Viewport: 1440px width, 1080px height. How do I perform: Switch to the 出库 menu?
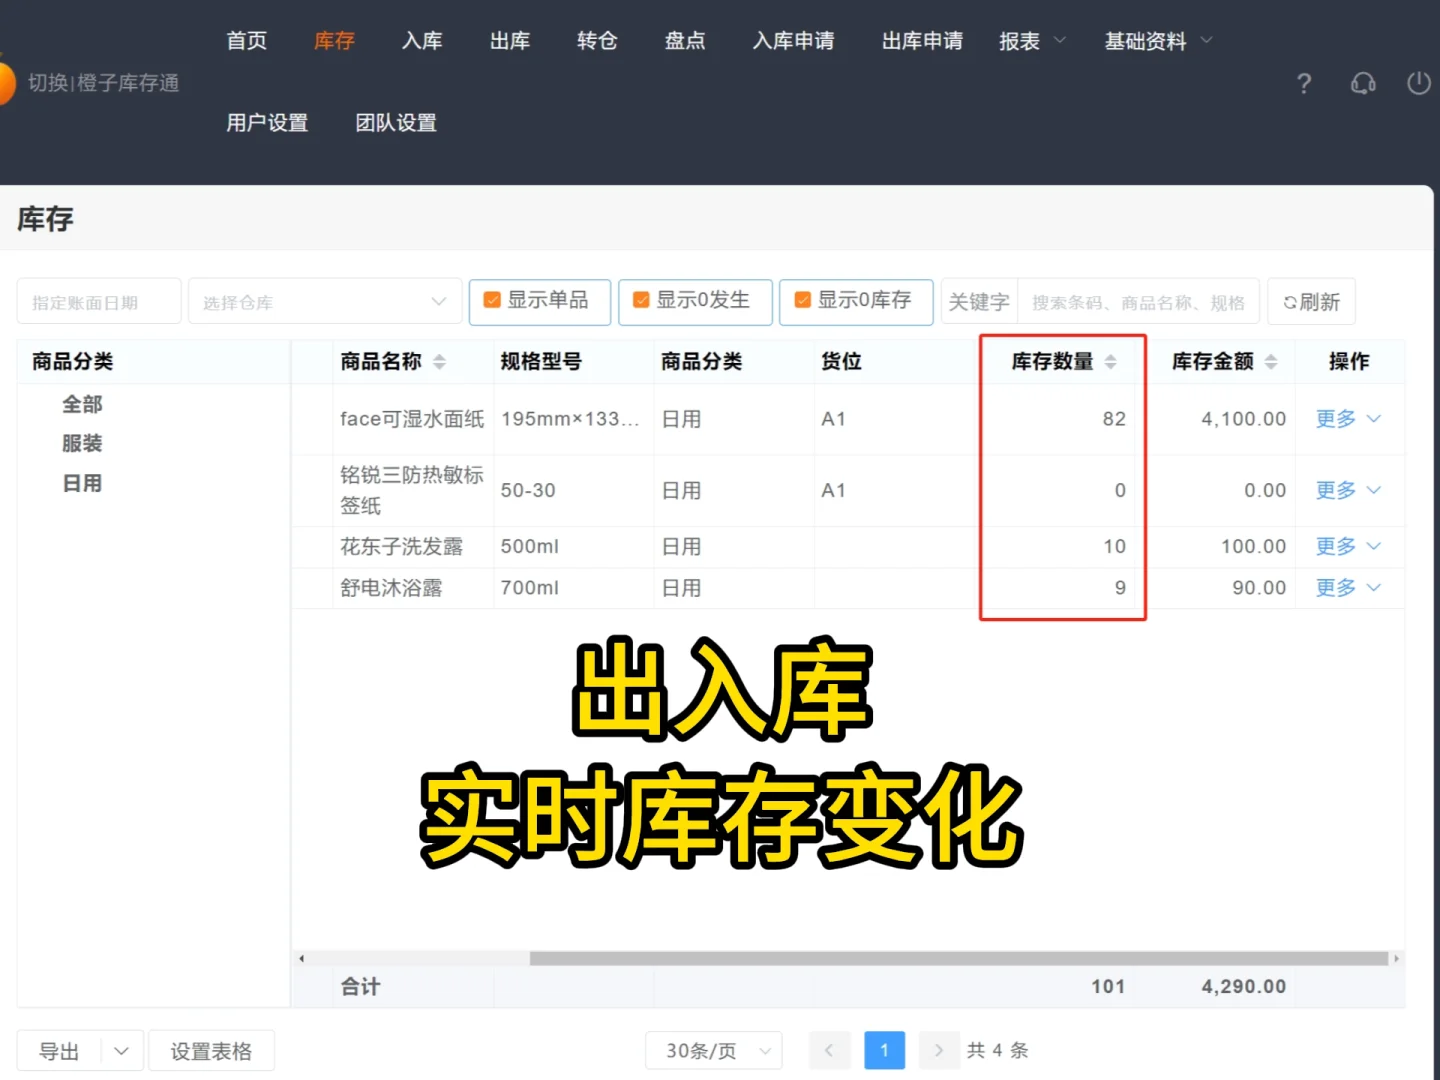point(509,41)
